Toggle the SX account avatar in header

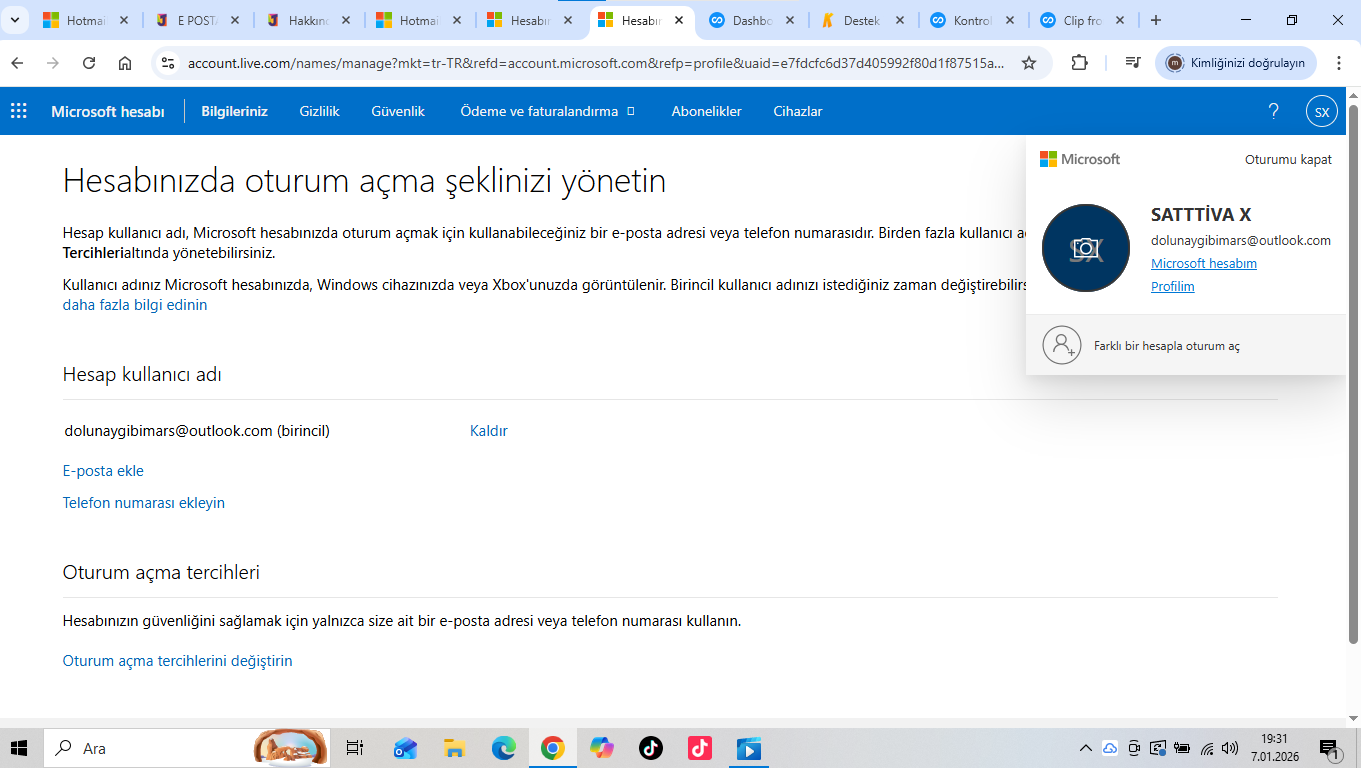[x=1321, y=111]
